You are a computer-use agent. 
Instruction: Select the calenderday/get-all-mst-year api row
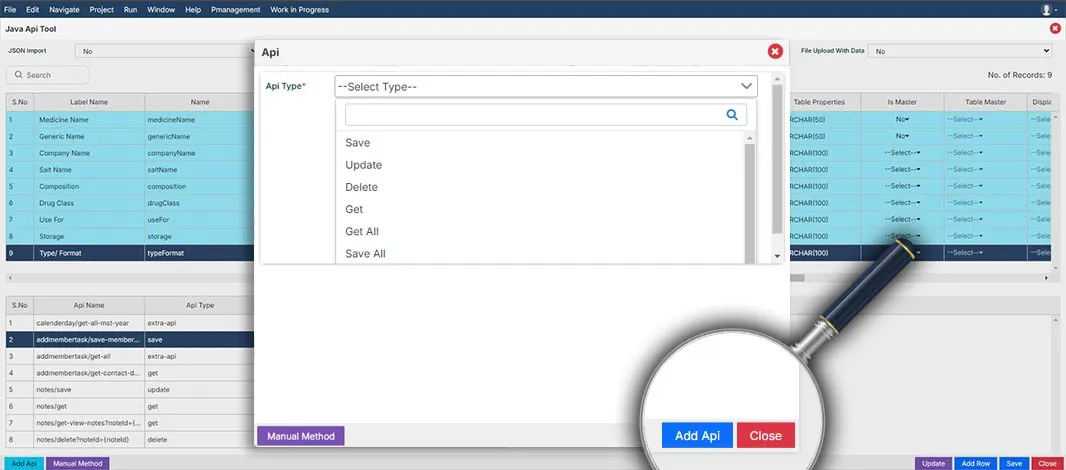click(x=130, y=322)
